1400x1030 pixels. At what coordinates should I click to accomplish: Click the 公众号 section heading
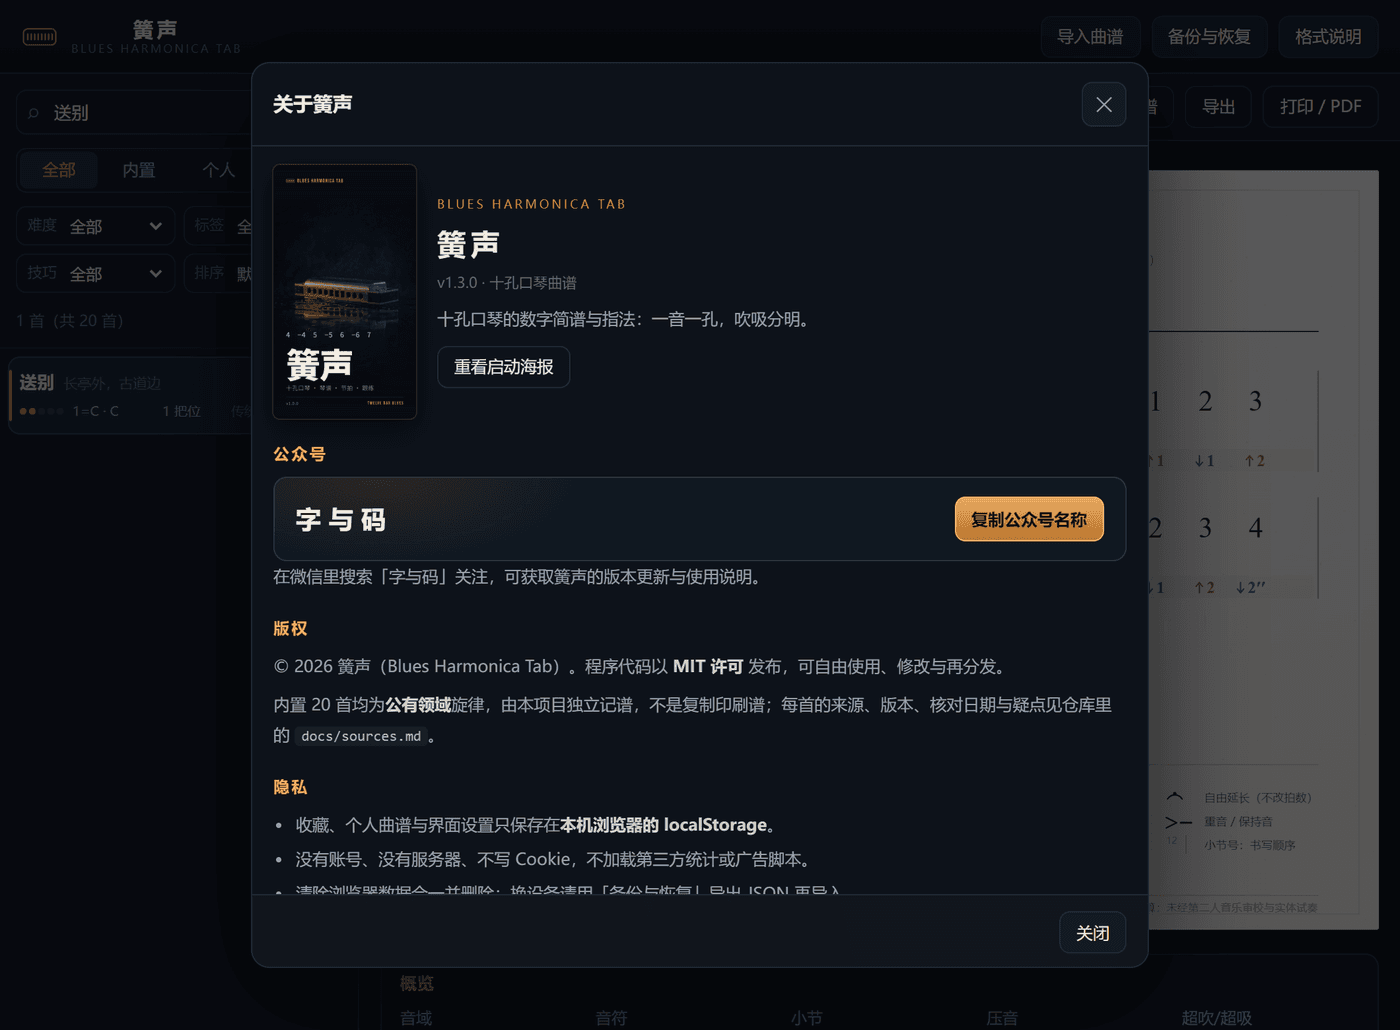(299, 454)
